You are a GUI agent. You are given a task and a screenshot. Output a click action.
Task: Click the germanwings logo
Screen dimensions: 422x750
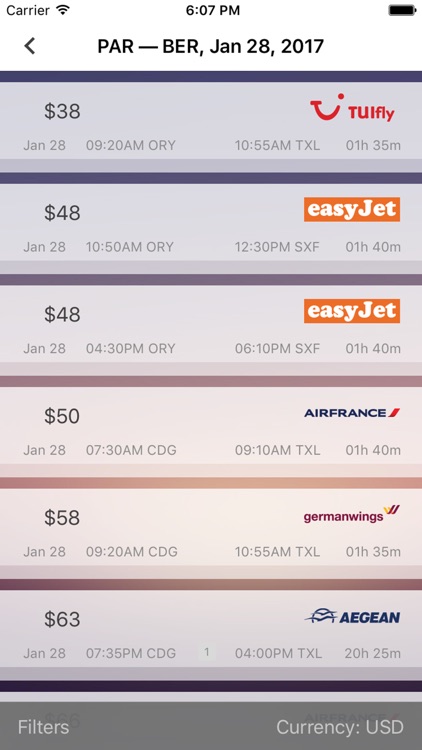tap(352, 514)
